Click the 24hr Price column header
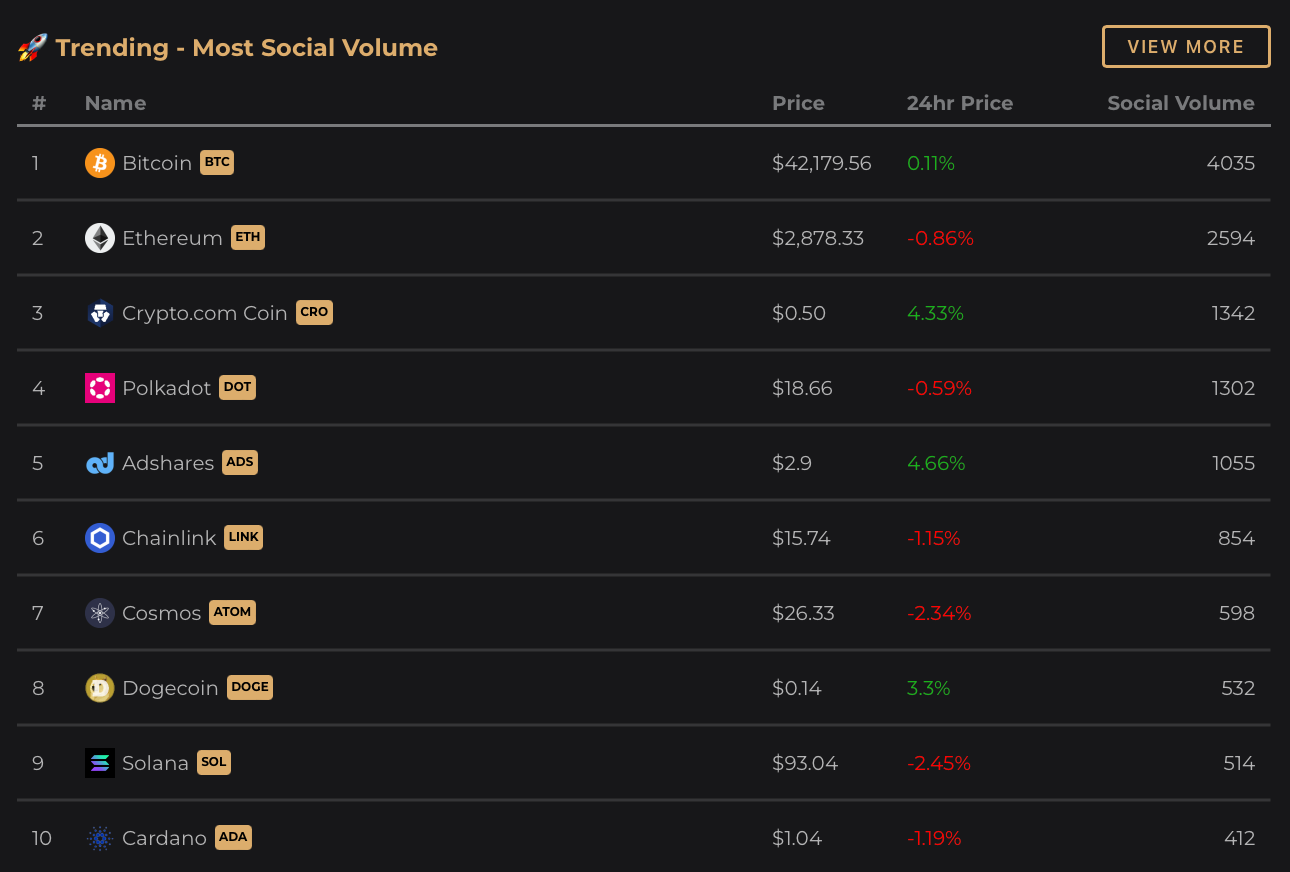Image resolution: width=1290 pixels, height=872 pixels. [x=960, y=103]
